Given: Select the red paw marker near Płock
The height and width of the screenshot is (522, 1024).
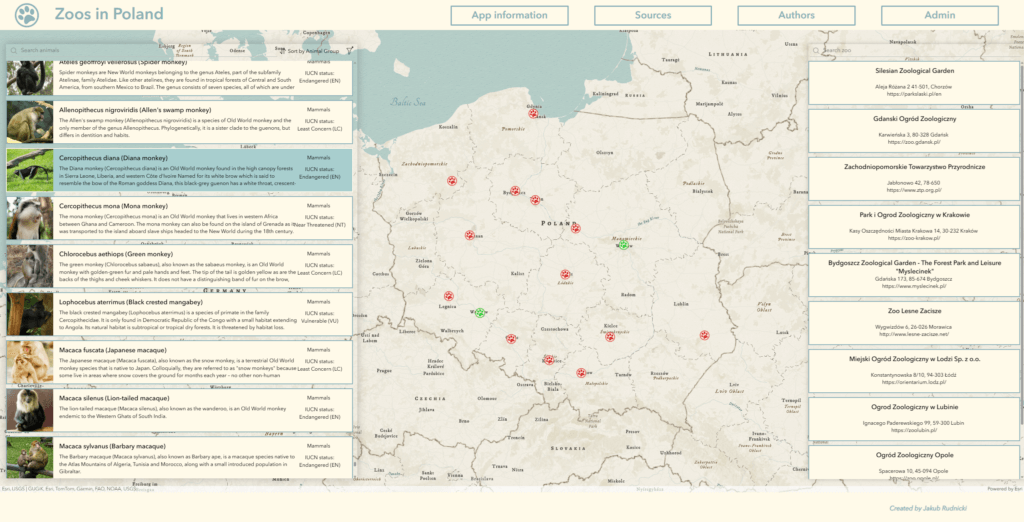Looking at the screenshot, I should (x=575, y=228).
